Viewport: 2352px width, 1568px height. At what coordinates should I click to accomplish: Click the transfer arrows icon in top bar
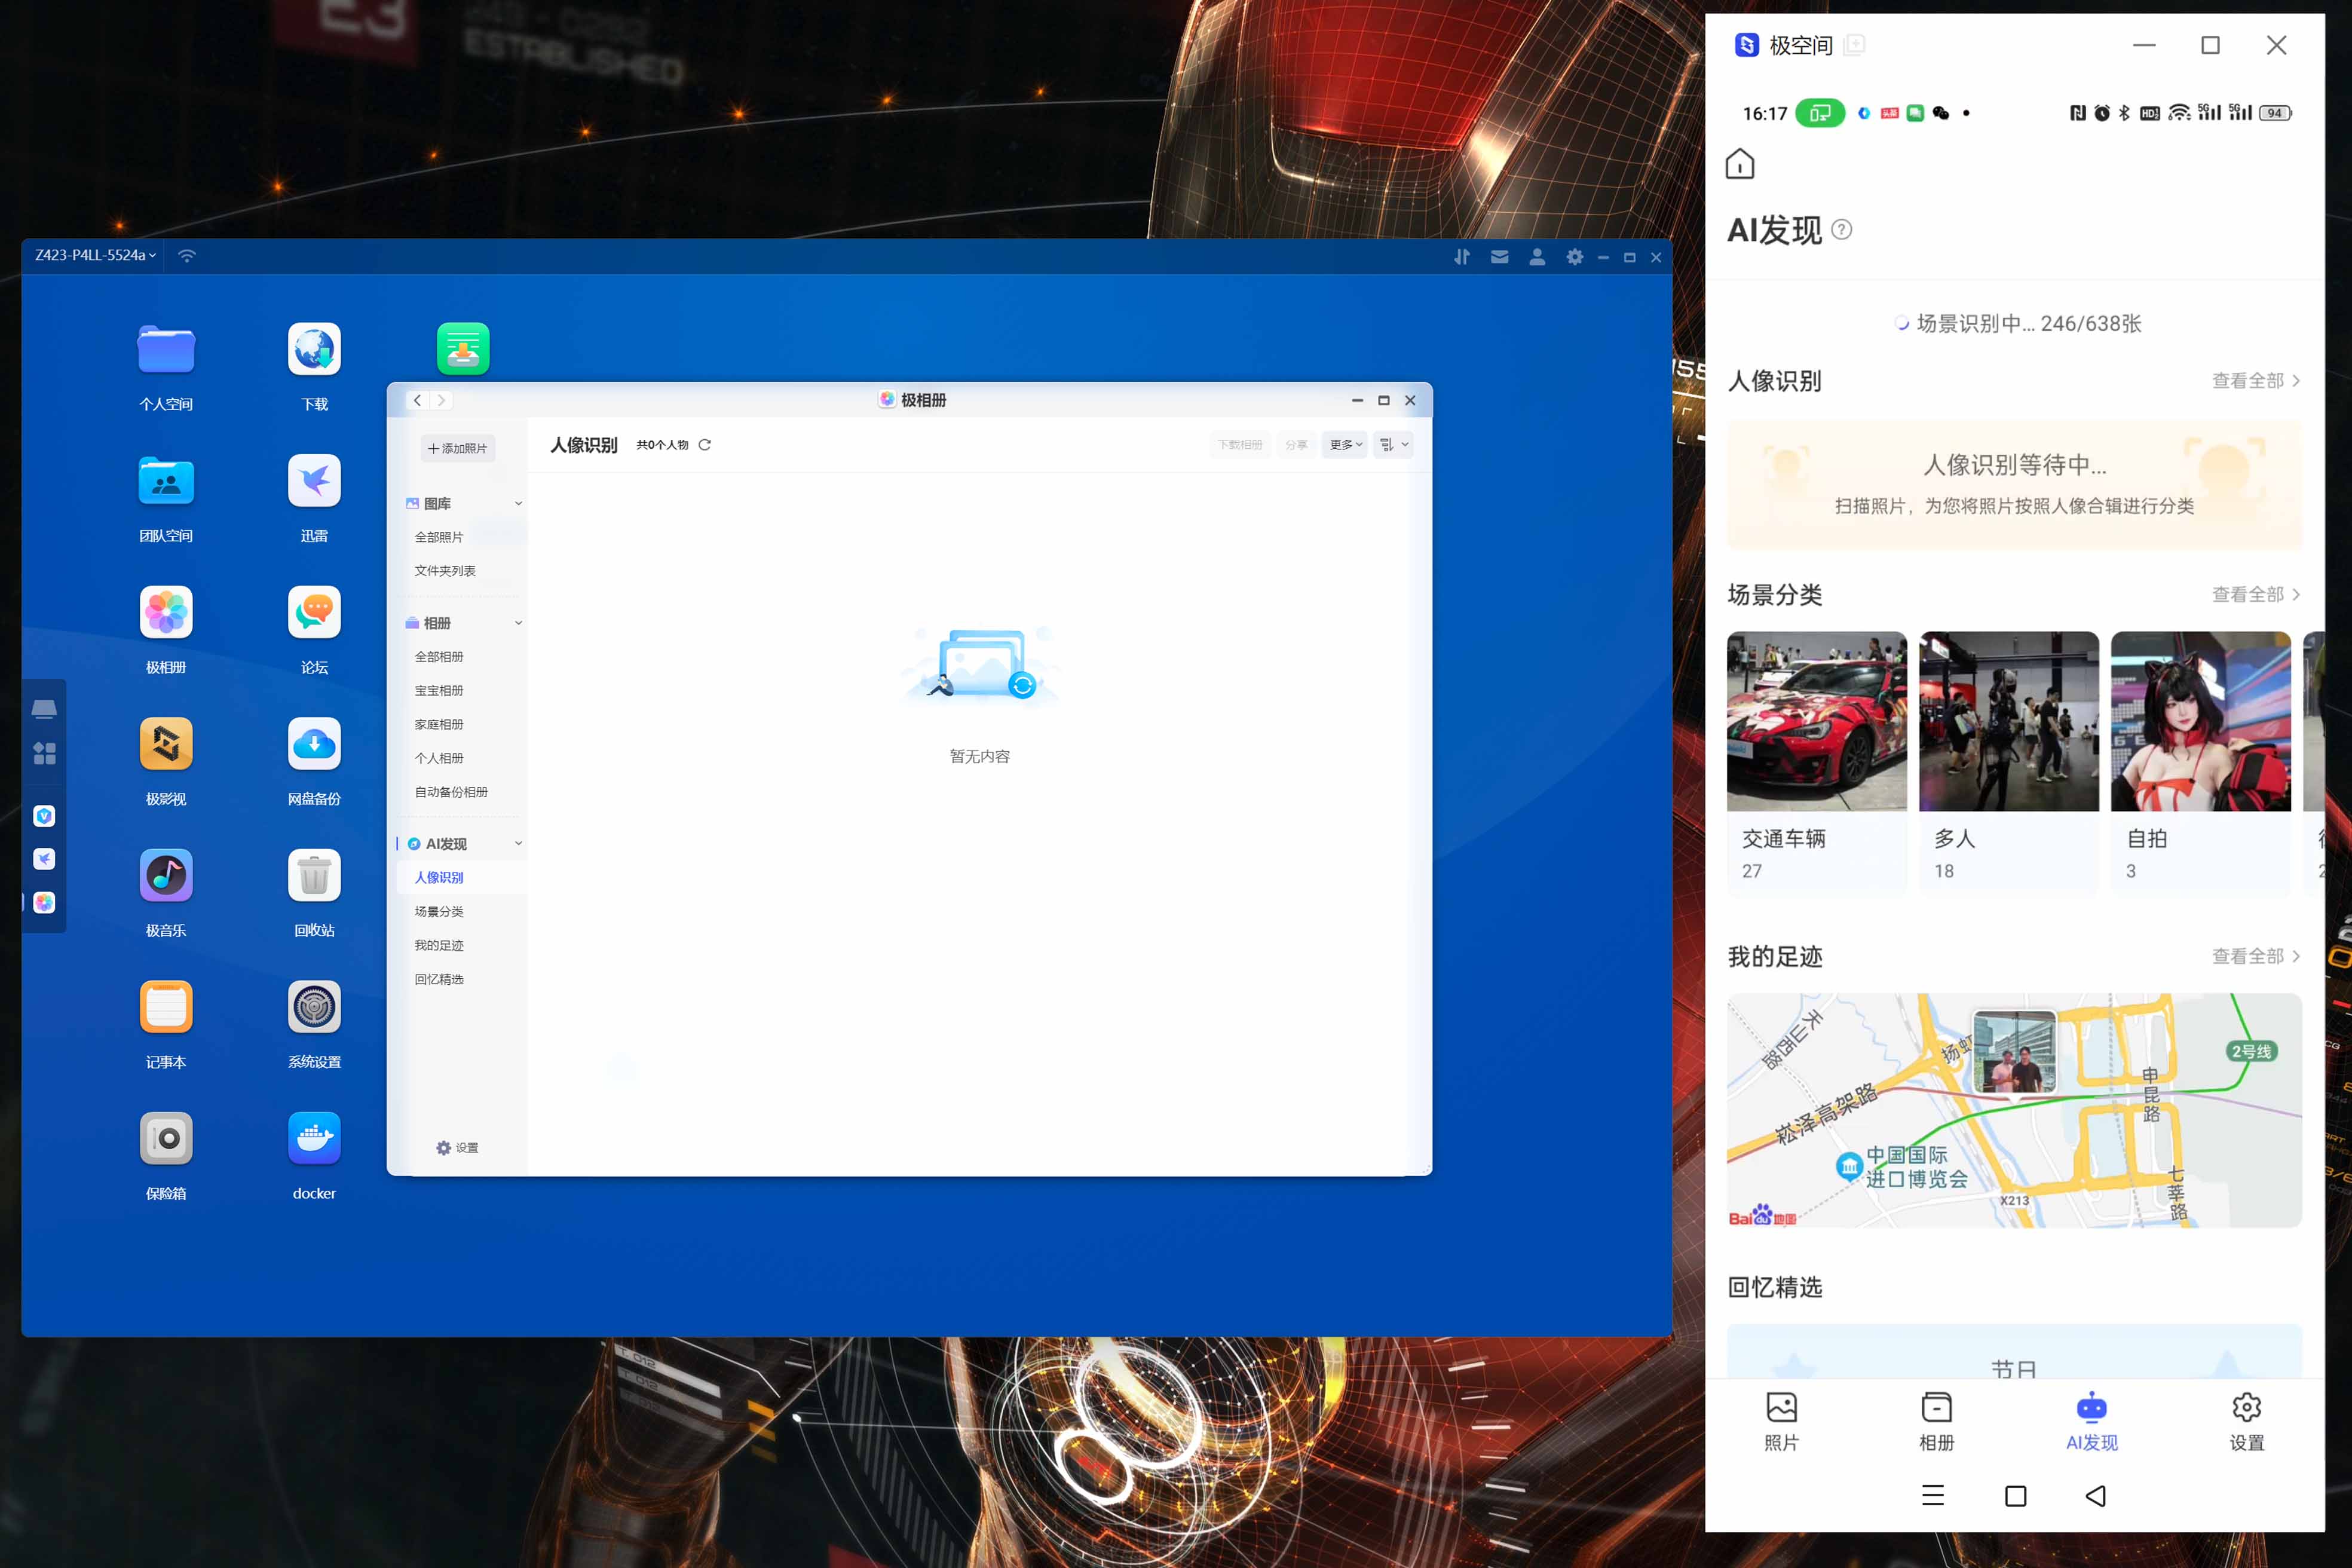pos(1462,257)
